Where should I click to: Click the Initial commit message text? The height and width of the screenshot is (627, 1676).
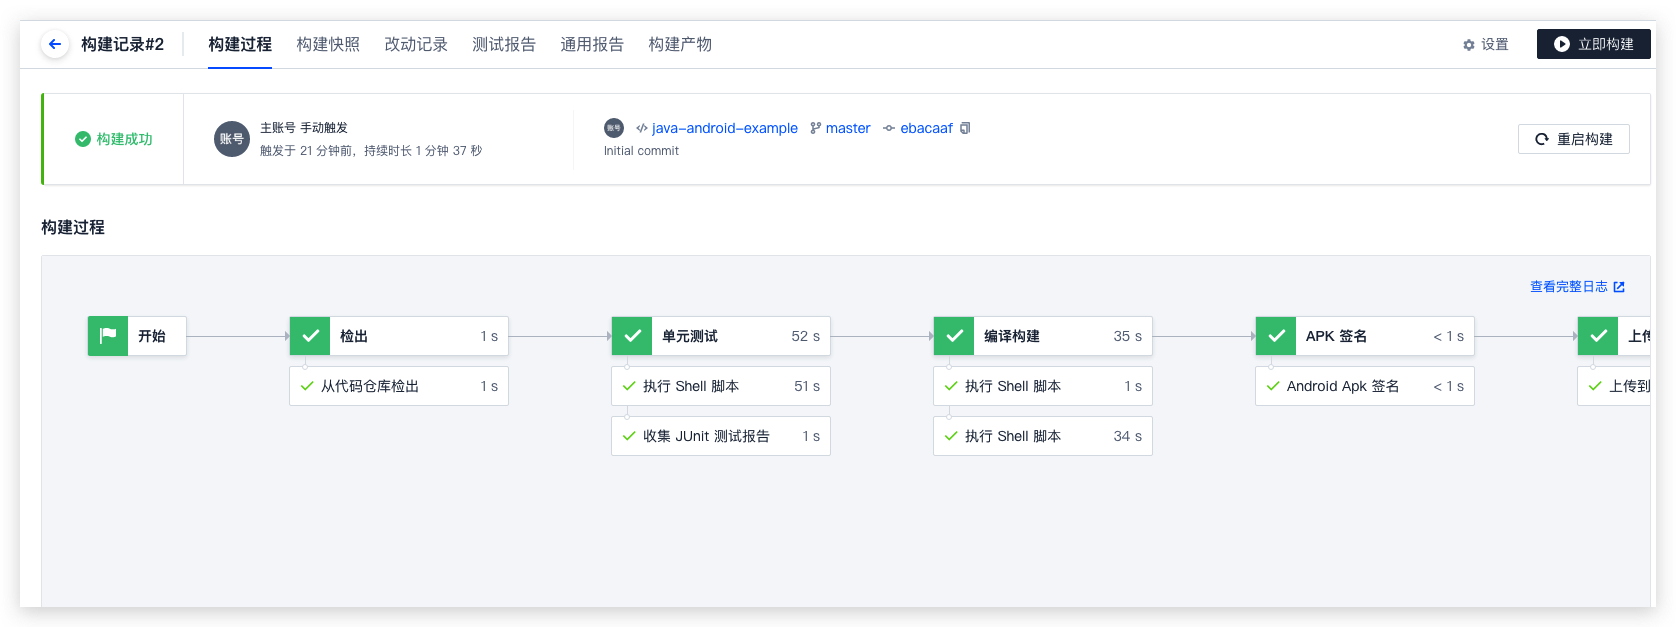pos(641,151)
